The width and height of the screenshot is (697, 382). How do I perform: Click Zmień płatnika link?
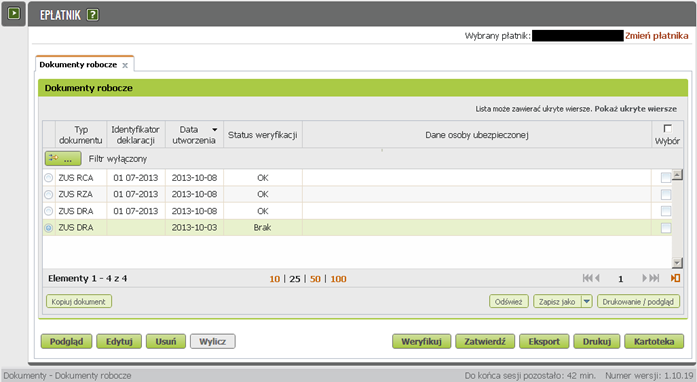[x=657, y=36]
